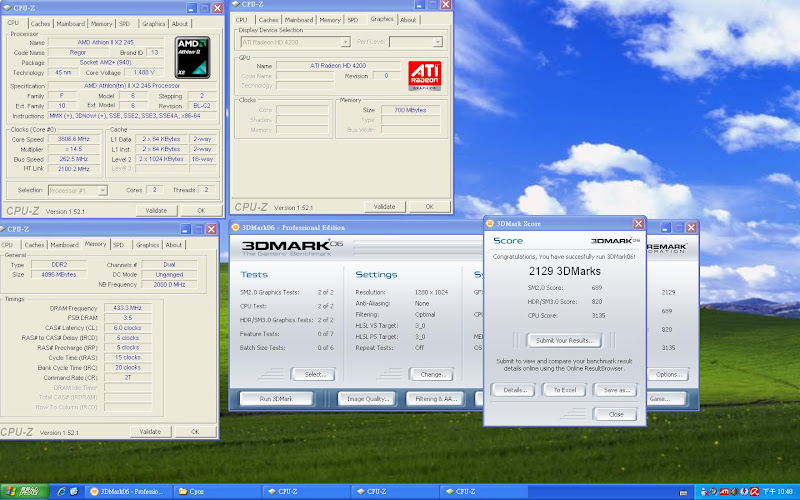The width and height of the screenshot is (800, 500).
Task: Click Submit Your Results... button
Action: [x=564, y=340]
